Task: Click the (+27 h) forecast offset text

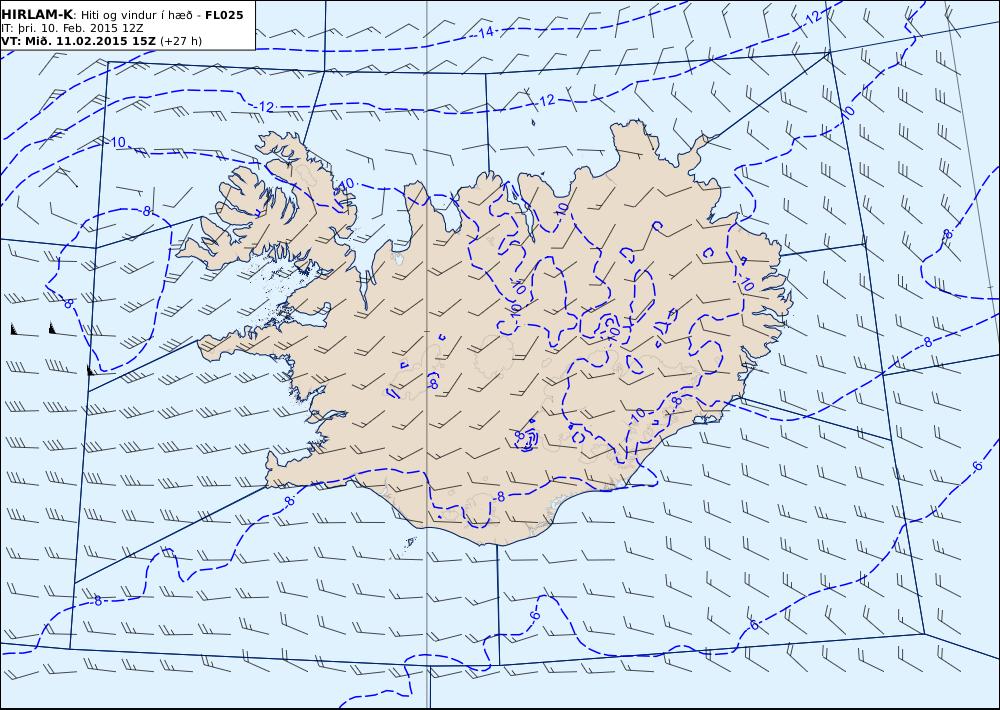Action: pos(180,41)
